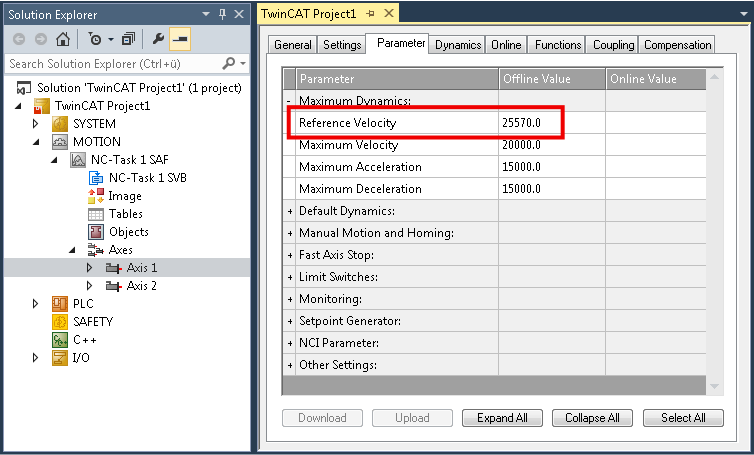The image size is (754, 455).
Task: Open the Solution Explorer window position dropdown
Action: pyautogui.click(x=206, y=14)
